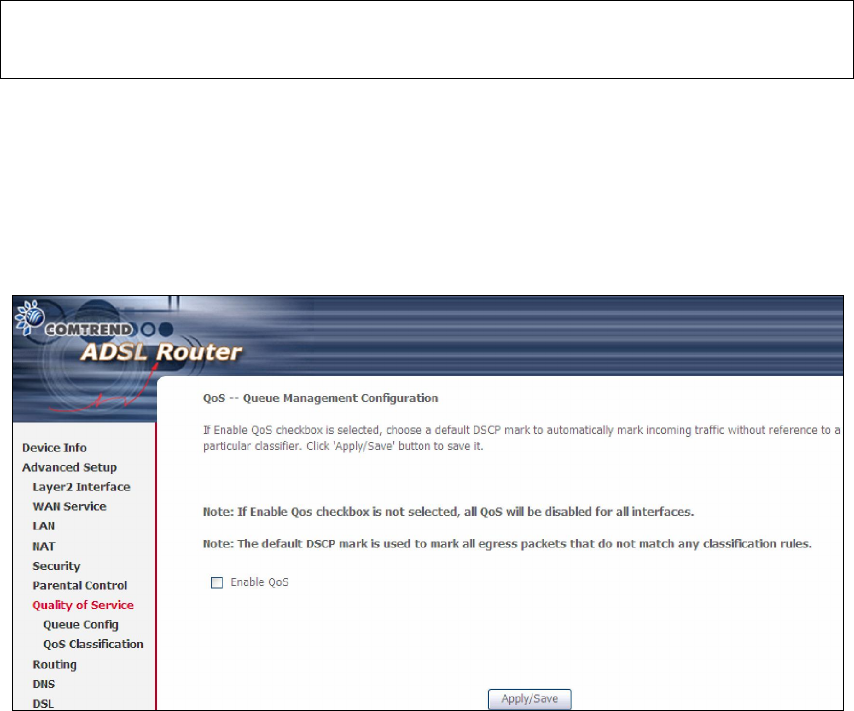This screenshot has height=711, width=854.
Task: Open Queue Config submenu
Action: point(81,624)
